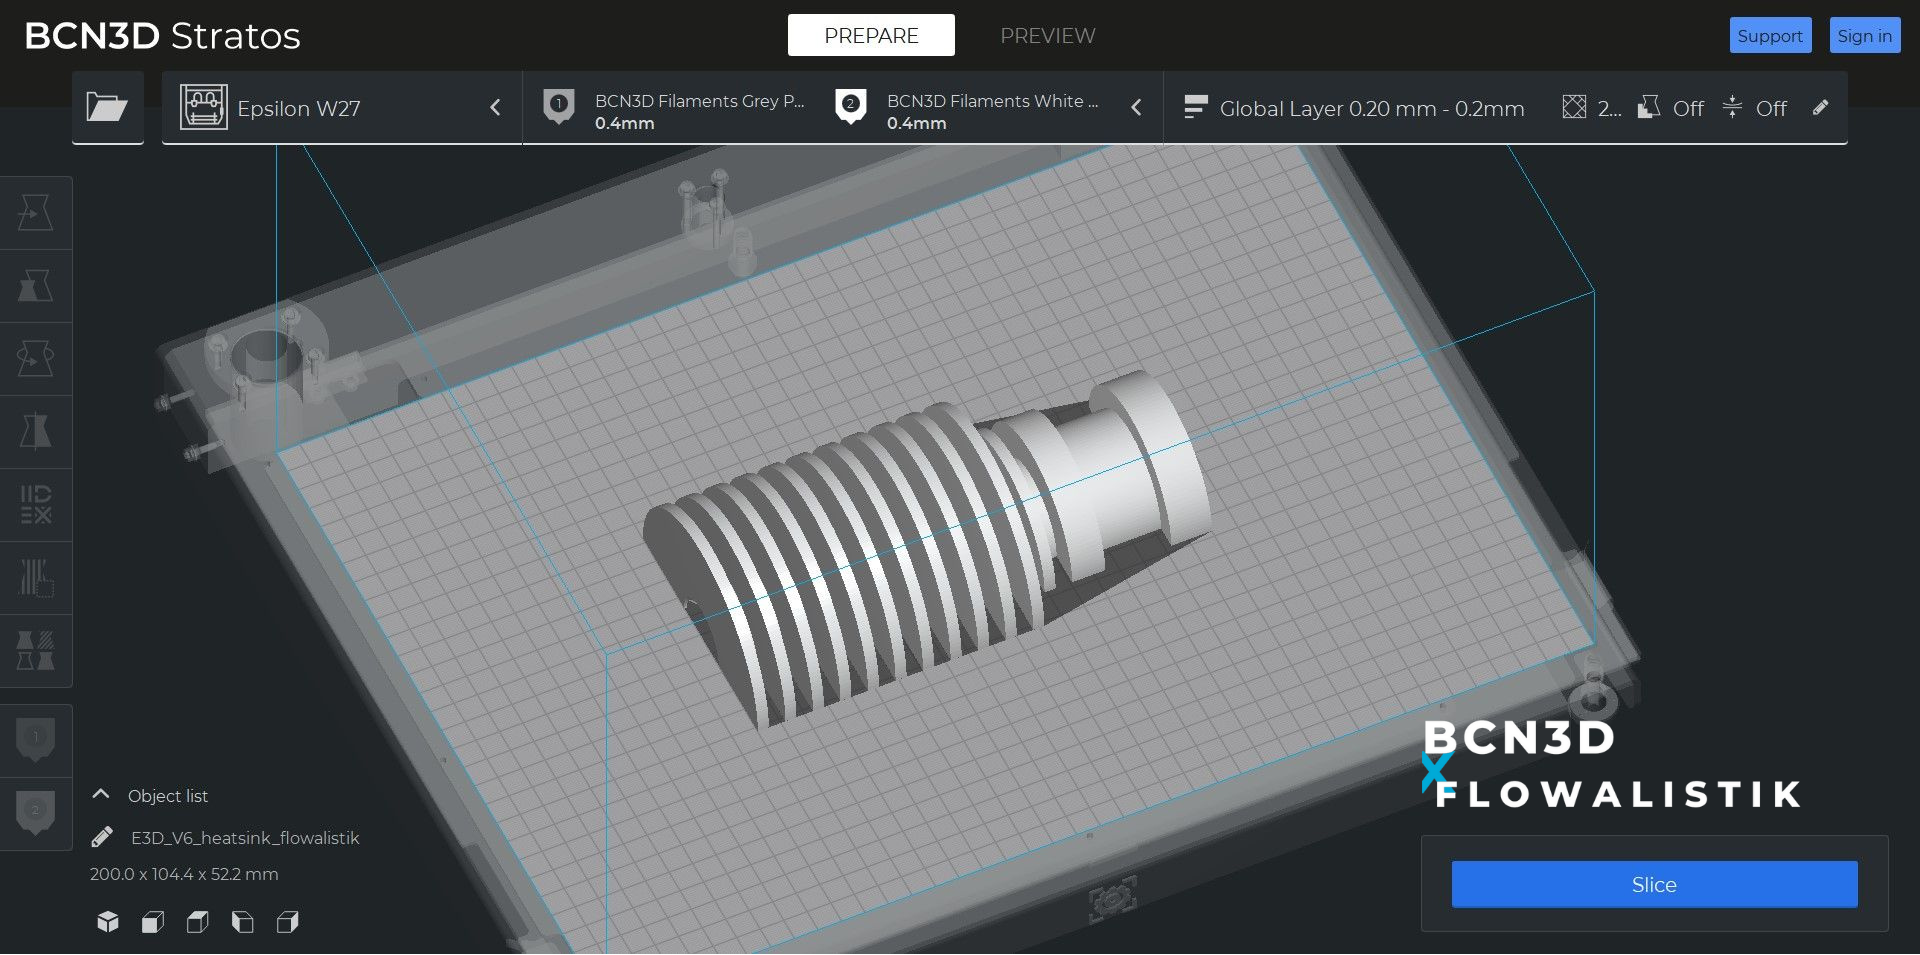
Task: Collapse the Object list
Action: [101, 795]
